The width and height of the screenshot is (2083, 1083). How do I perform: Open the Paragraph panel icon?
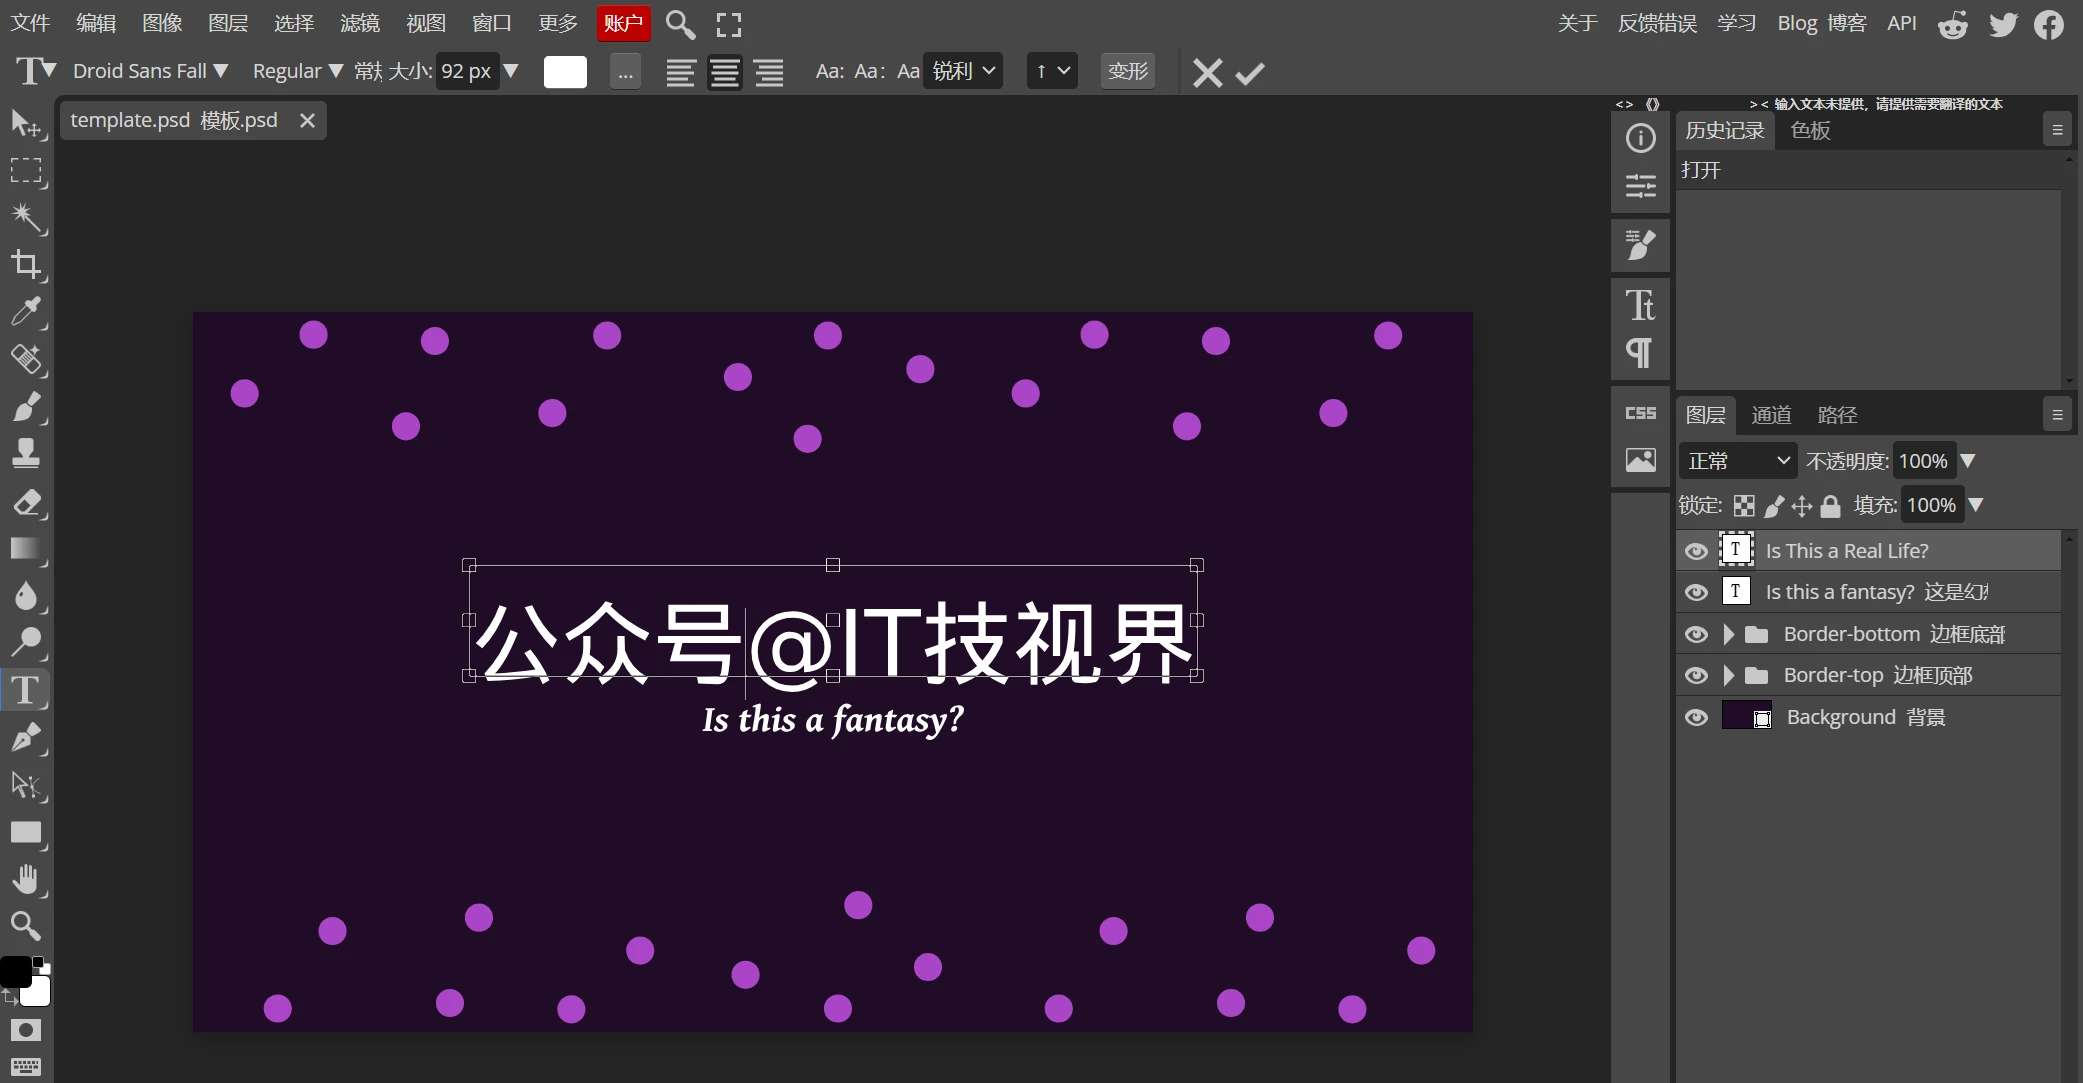pos(1640,353)
